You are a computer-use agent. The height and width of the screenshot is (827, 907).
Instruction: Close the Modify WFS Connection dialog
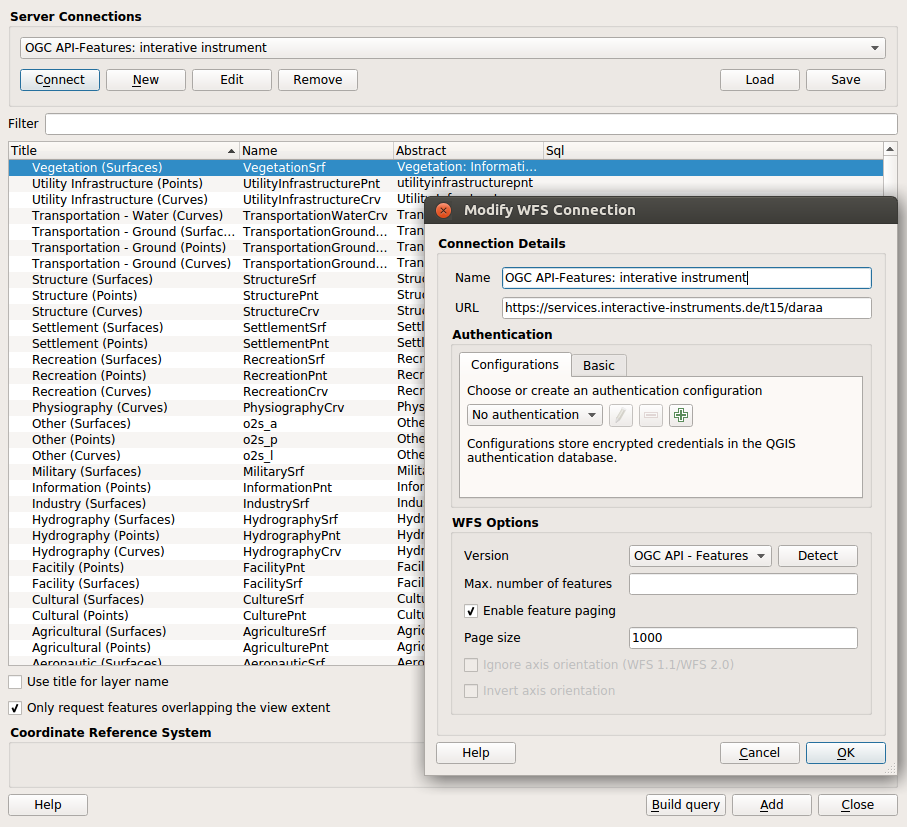[441, 210]
